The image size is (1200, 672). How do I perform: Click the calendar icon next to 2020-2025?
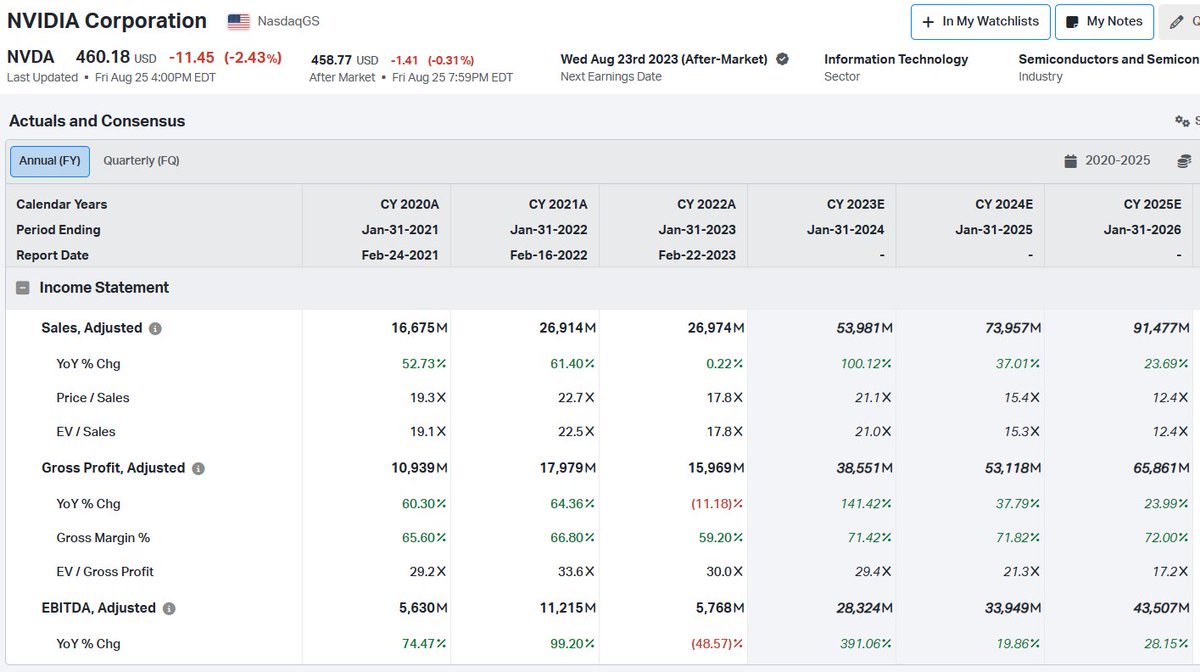pyautogui.click(x=1071, y=161)
